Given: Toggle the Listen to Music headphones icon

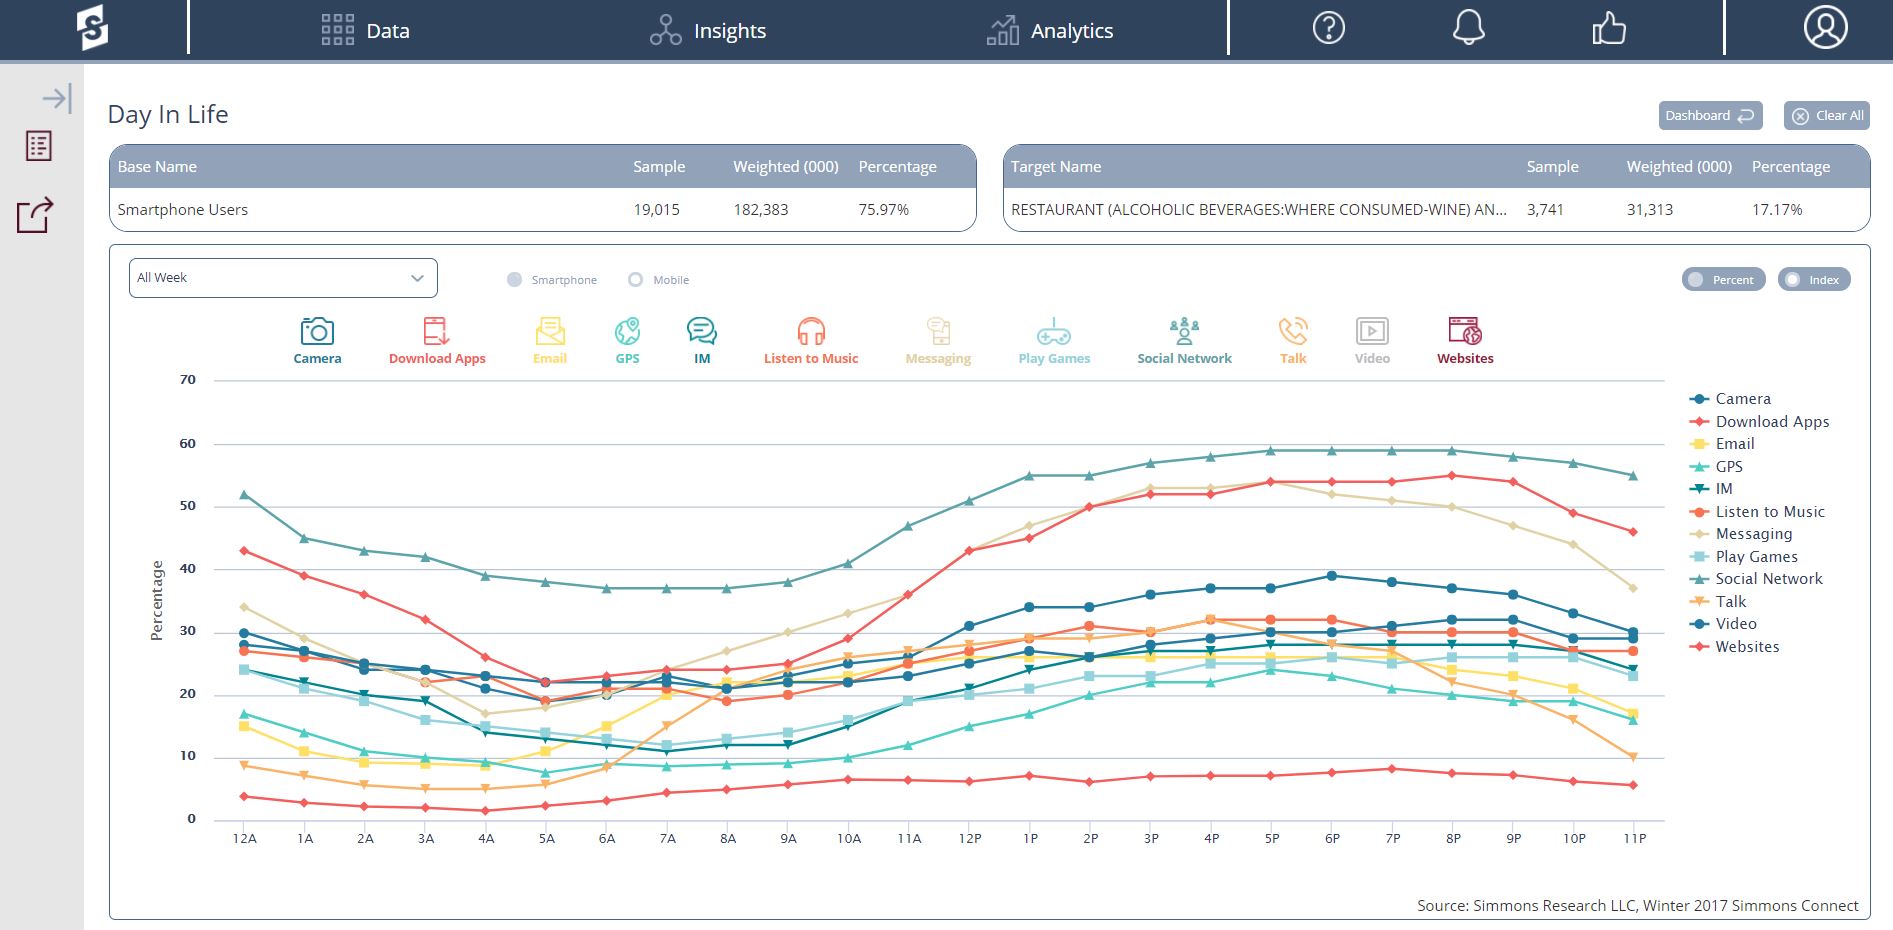Looking at the screenshot, I should [811, 331].
